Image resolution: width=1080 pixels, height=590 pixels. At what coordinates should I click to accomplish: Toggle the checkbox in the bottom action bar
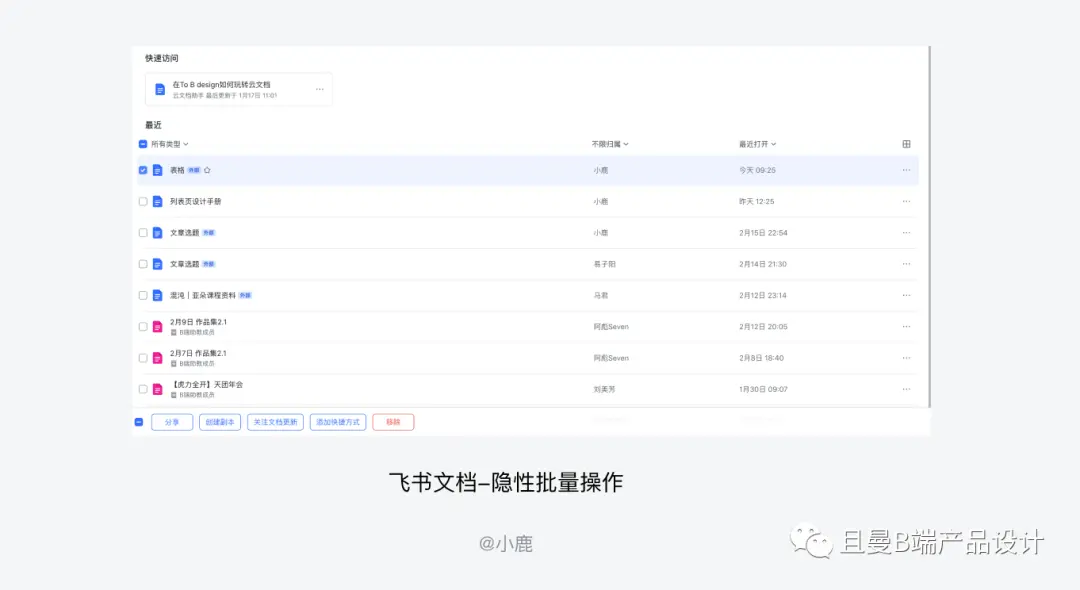[138, 422]
